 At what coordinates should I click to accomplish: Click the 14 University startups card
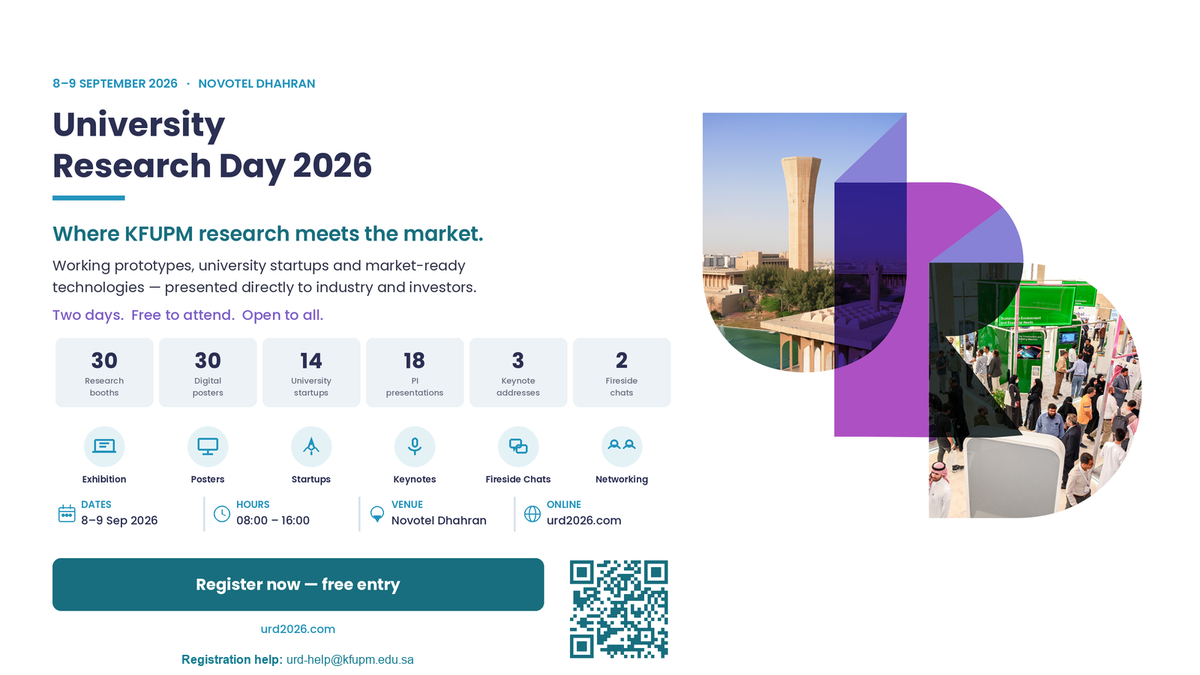311,372
